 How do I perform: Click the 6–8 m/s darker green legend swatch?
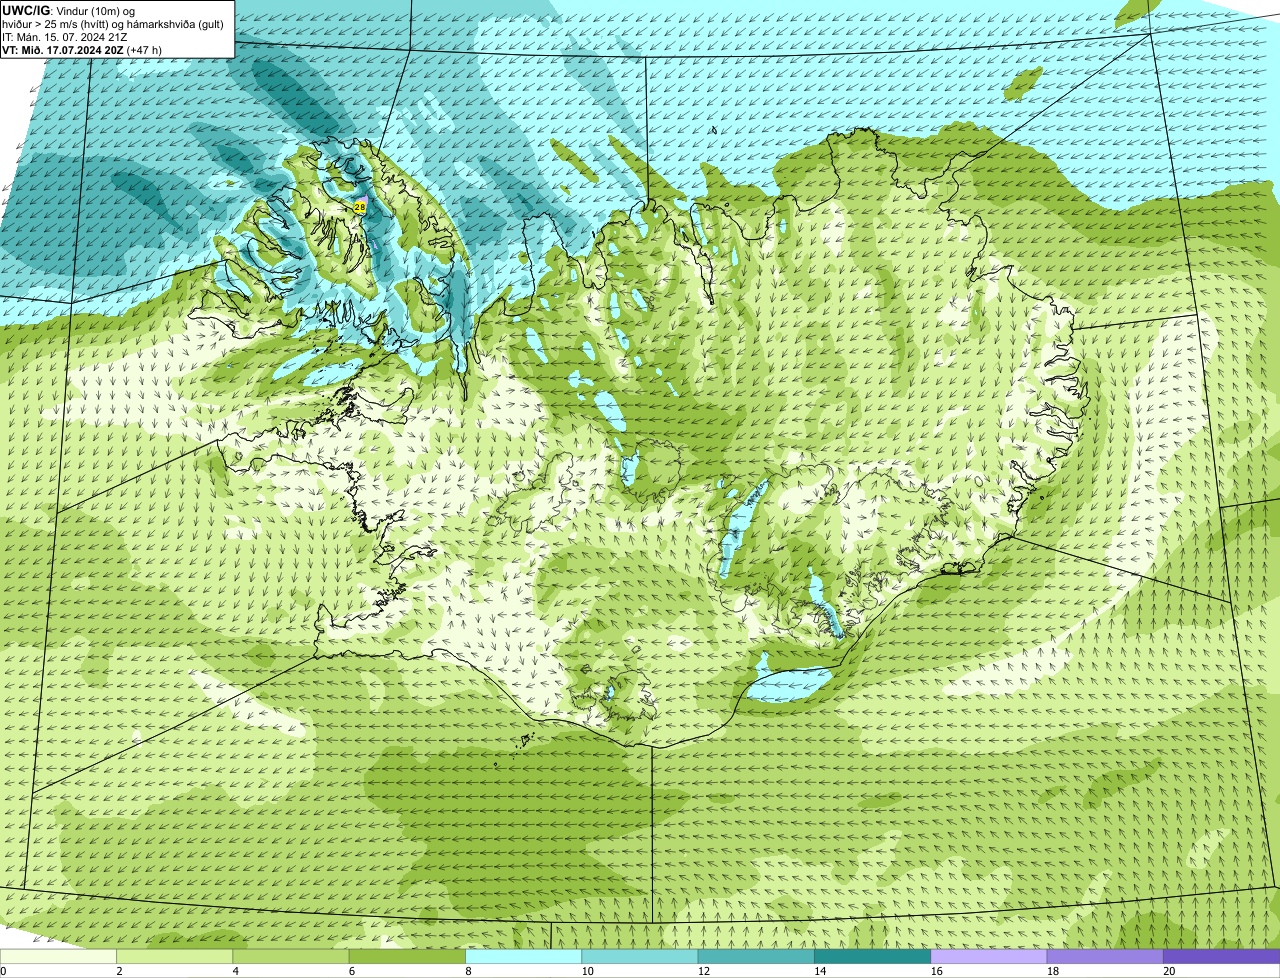click(407, 956)
